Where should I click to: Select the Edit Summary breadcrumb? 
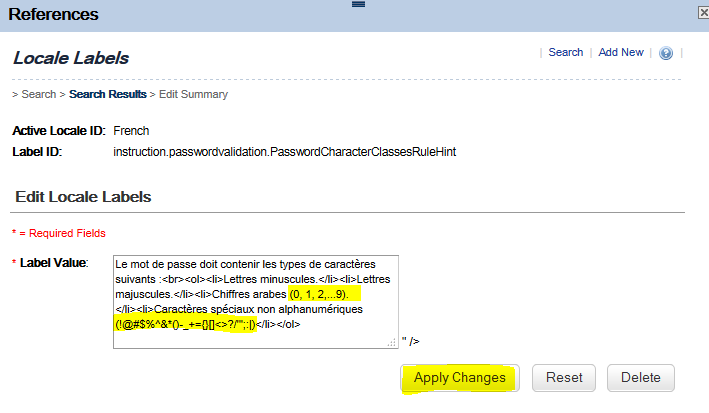click(x=193, y=94)
